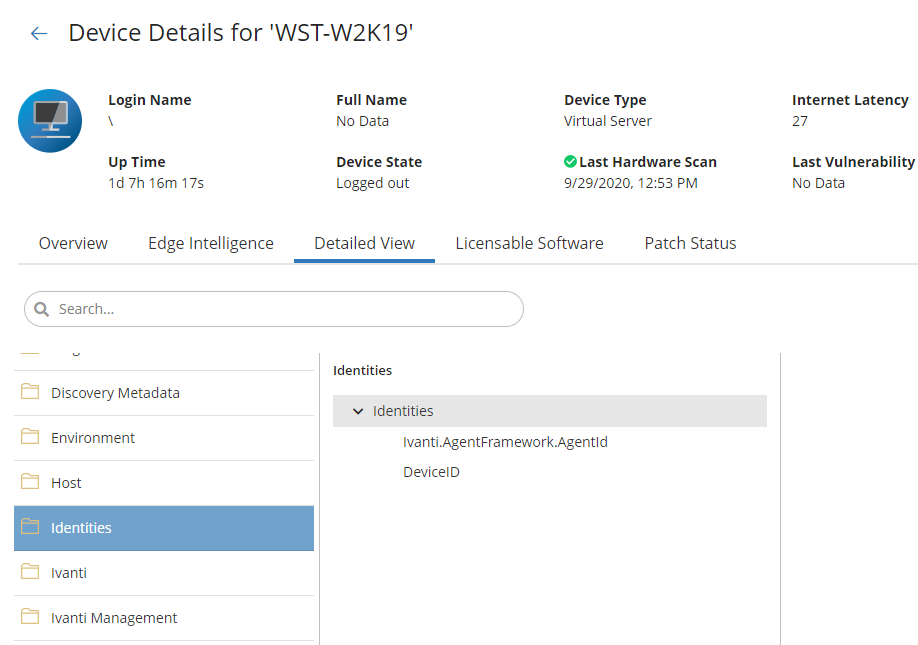The image size is (918, 645).
Task: Click the Identities group header row
Action: point(550,411)
